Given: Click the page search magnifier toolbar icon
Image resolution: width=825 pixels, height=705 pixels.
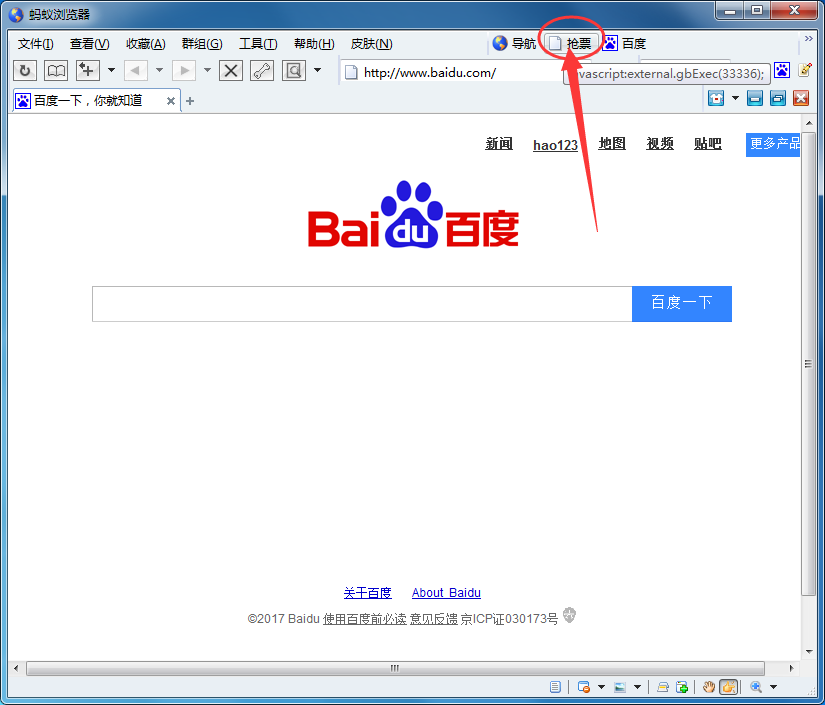Looking at the screenshot, I should pos(294,70).
